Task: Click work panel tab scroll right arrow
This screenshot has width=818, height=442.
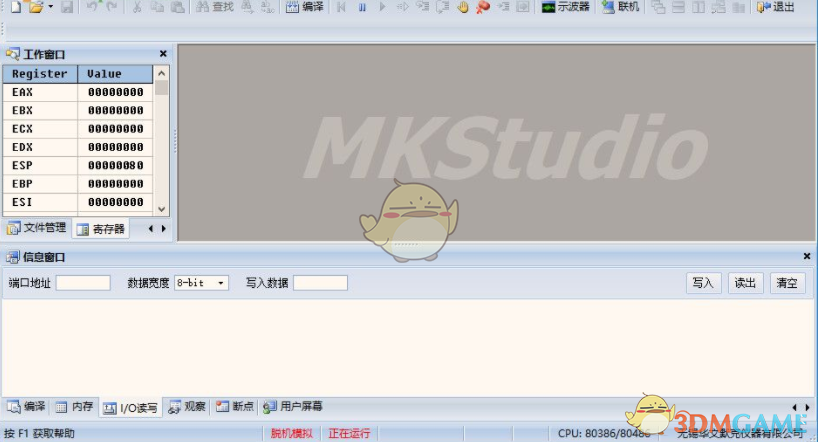Action: (163, 229)
